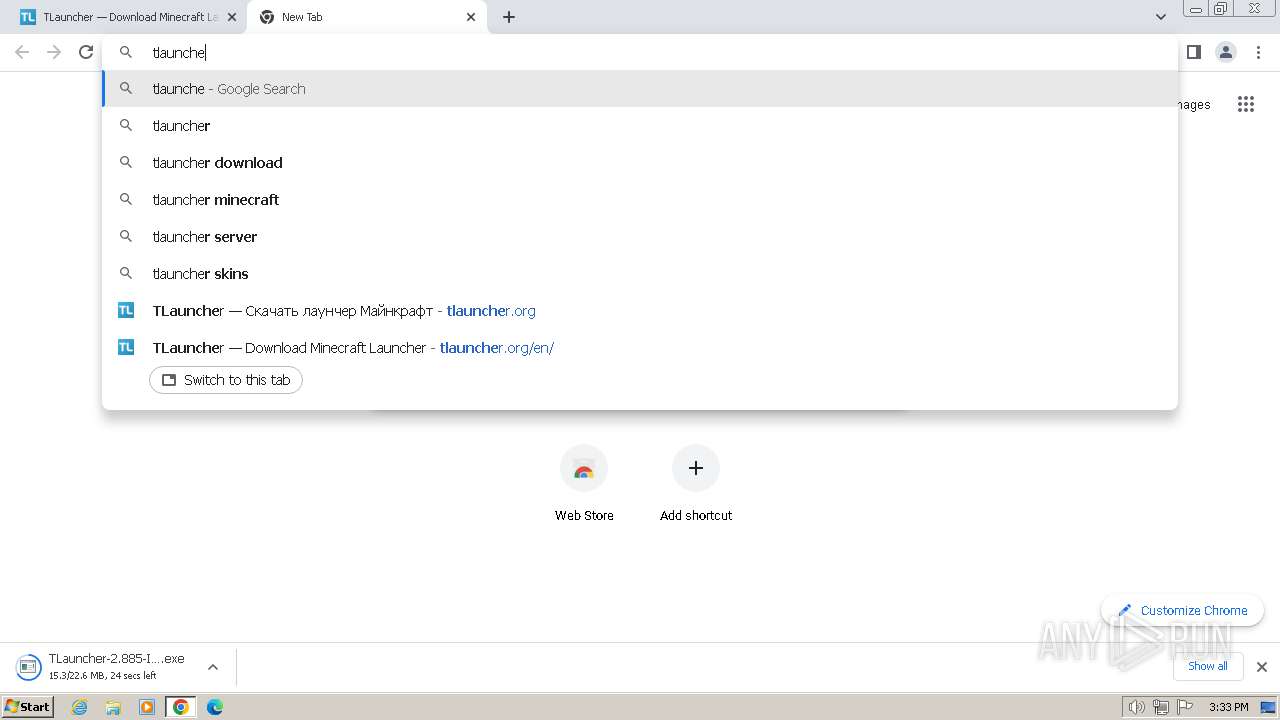The image size is (1280, 720).
Task: Open the Web Store shortcut
Action: tap(584, 484)
